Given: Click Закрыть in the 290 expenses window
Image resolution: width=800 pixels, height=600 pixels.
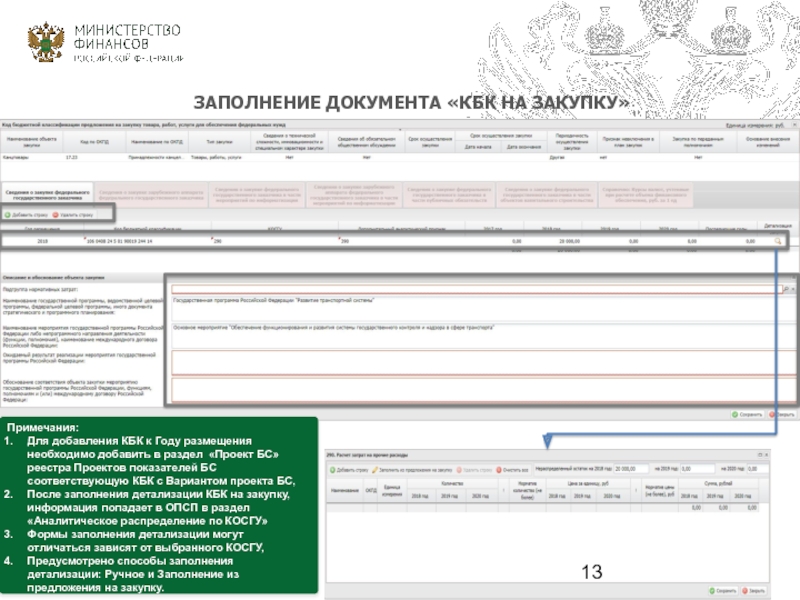Looking at the screenshot, I should [754, 591].
